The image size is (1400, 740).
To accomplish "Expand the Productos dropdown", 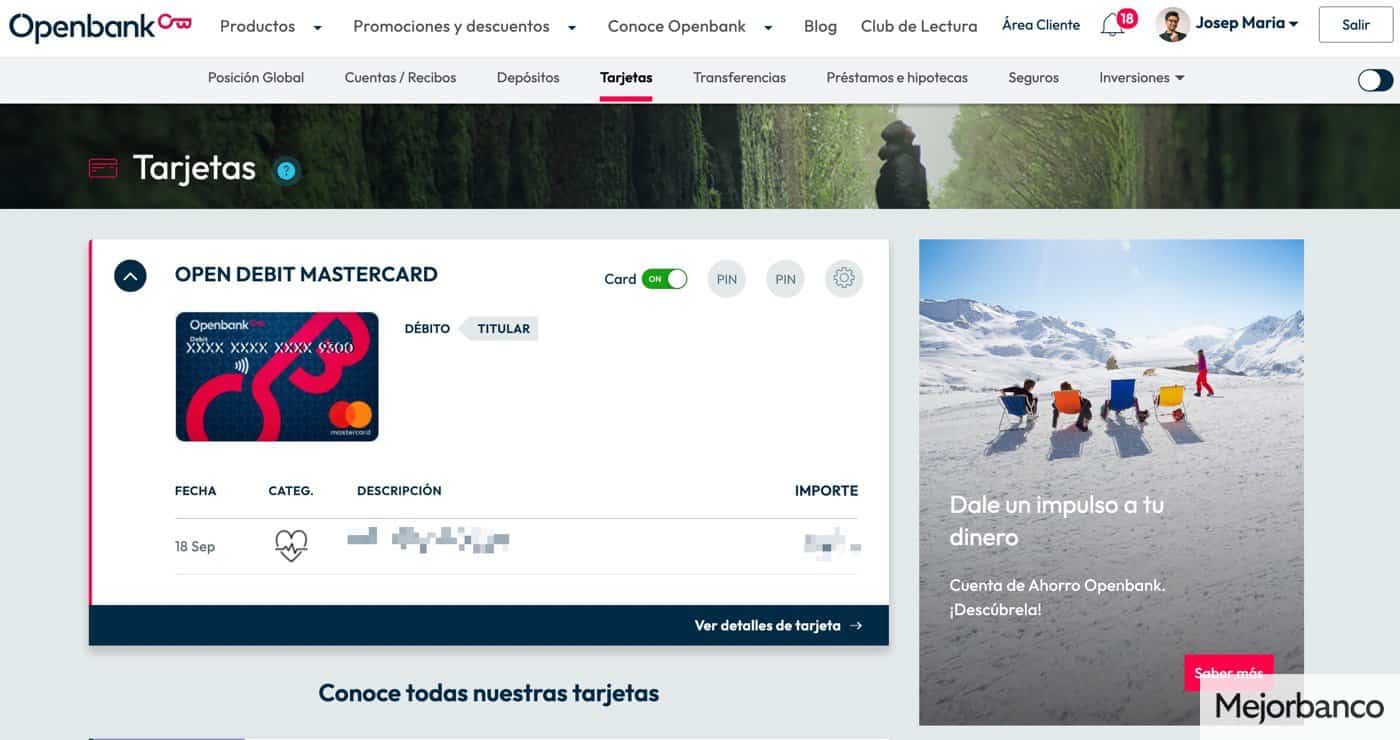I will coord(271,27).
